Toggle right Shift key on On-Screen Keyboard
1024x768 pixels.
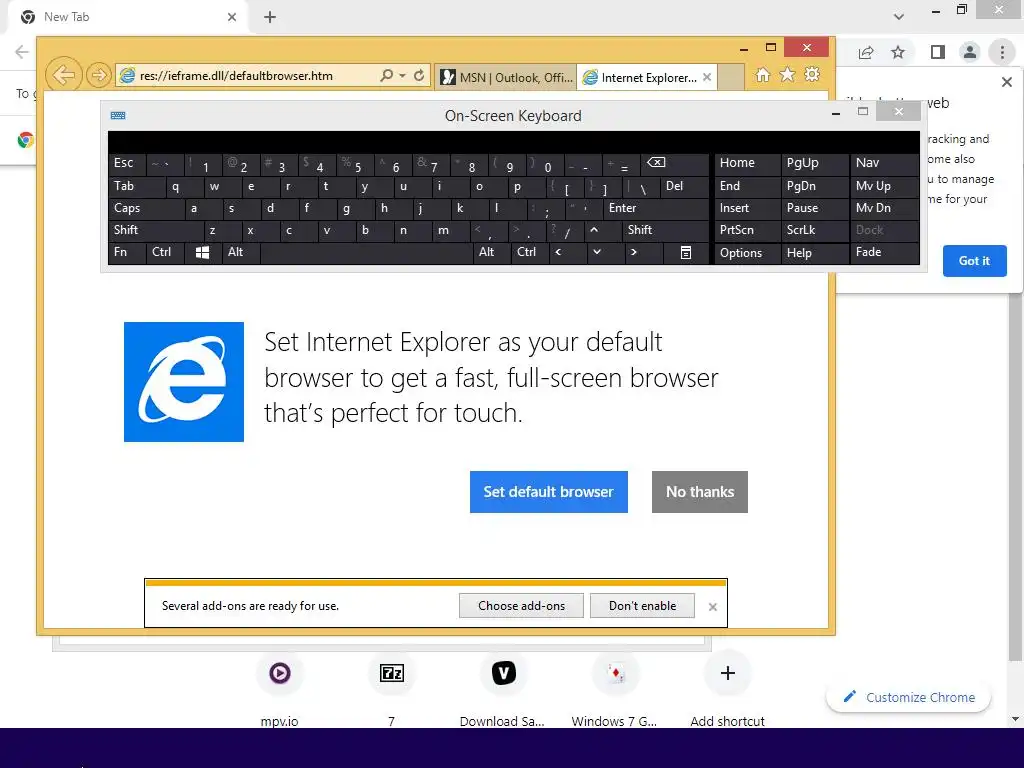point(666,230)
